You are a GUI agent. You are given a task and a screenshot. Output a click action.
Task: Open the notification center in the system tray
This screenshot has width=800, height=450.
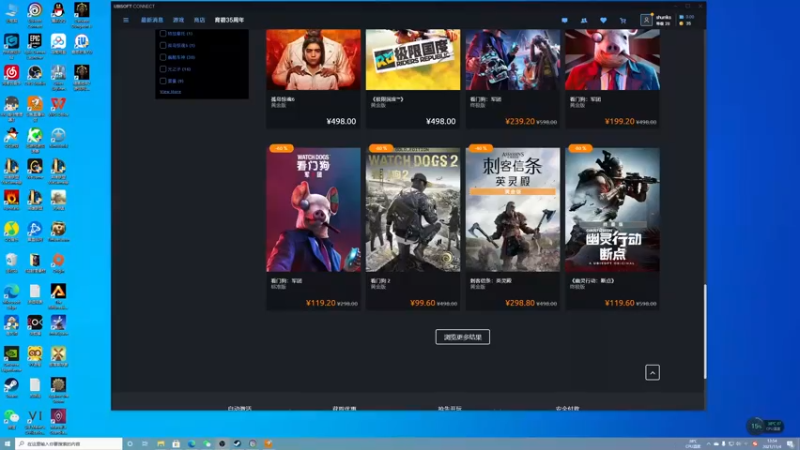790,444
